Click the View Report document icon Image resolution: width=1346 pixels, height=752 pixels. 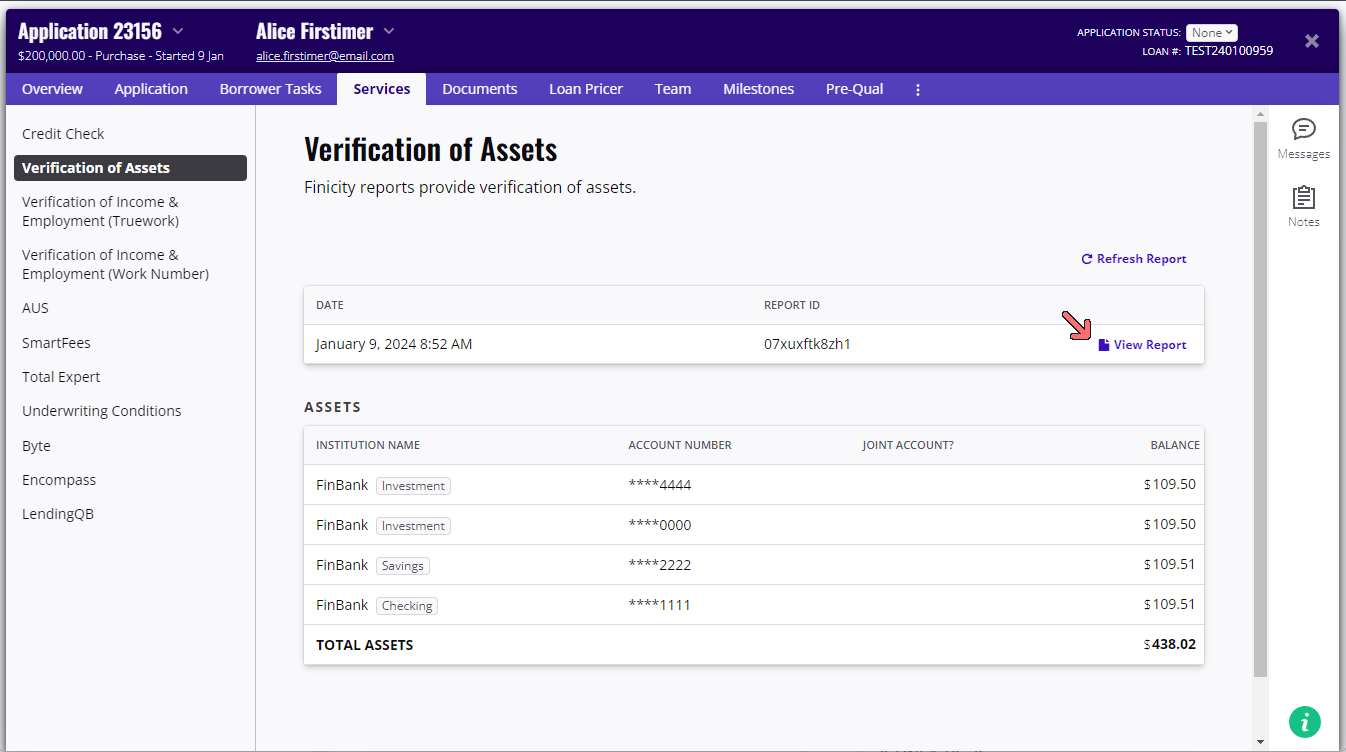pyautogui.click(x=1104, y=345)
